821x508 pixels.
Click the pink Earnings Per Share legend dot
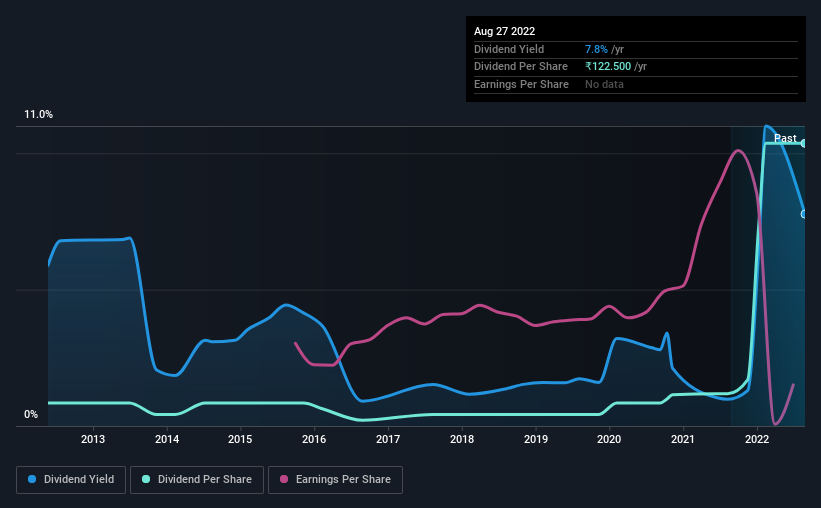[x=284, y=480]
